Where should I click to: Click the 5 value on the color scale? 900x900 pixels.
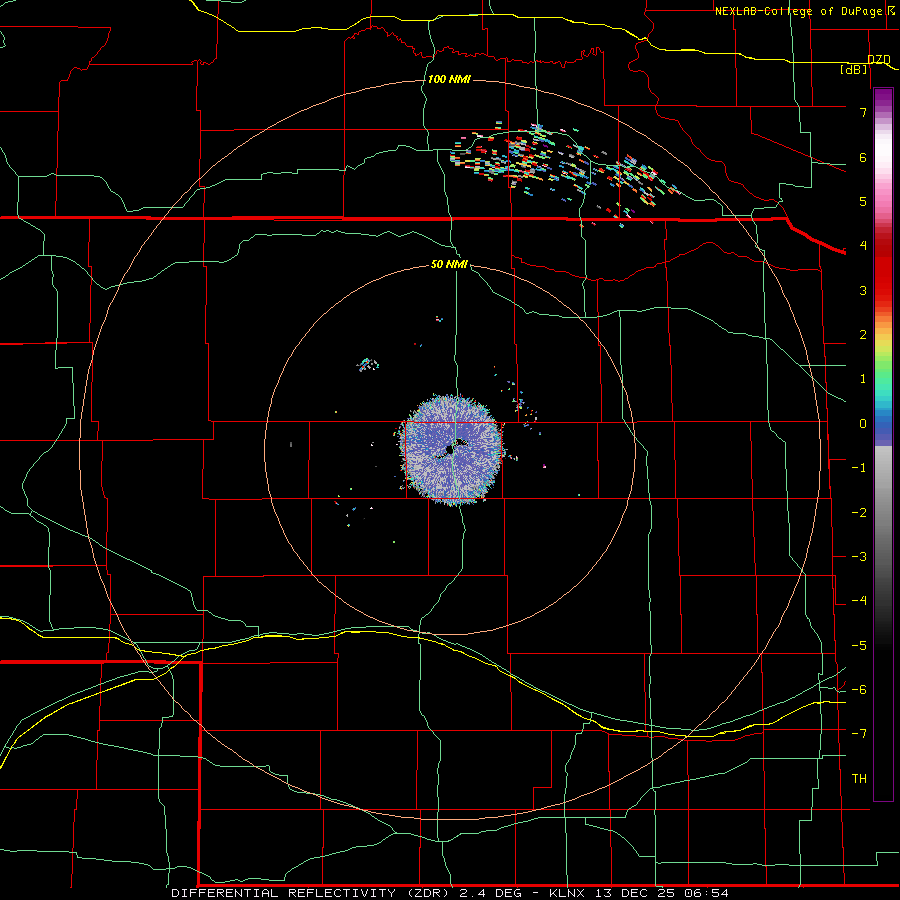point(863,201)
